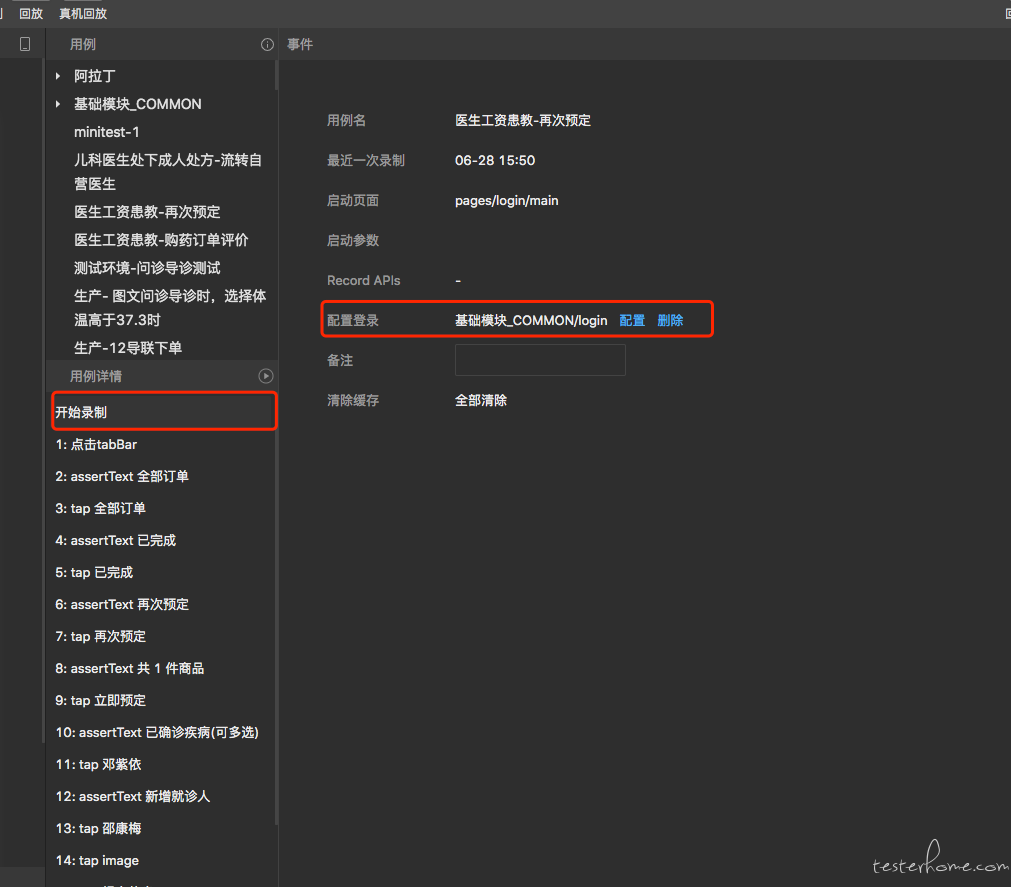Open 医生工资患教-购药订单评价 test case

161,240
